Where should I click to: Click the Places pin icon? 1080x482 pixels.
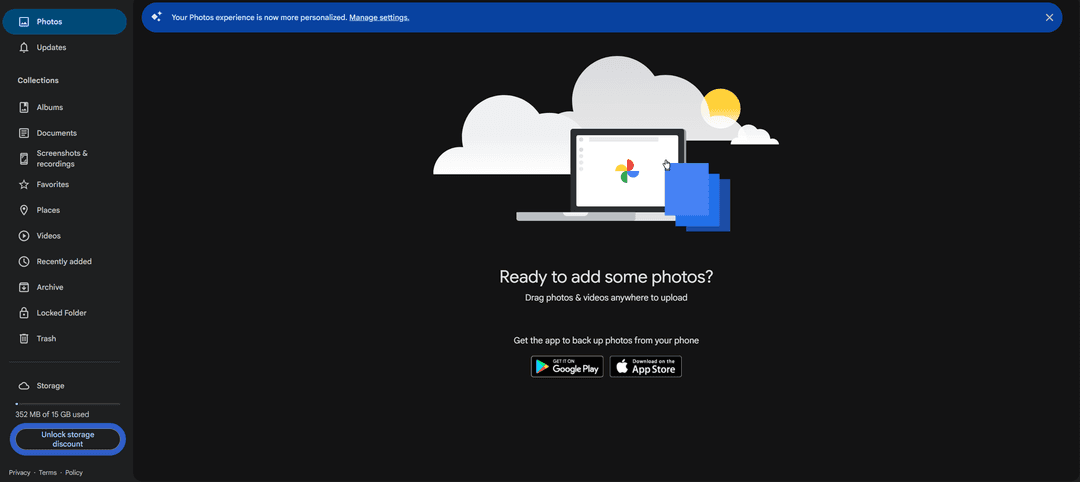24,210
